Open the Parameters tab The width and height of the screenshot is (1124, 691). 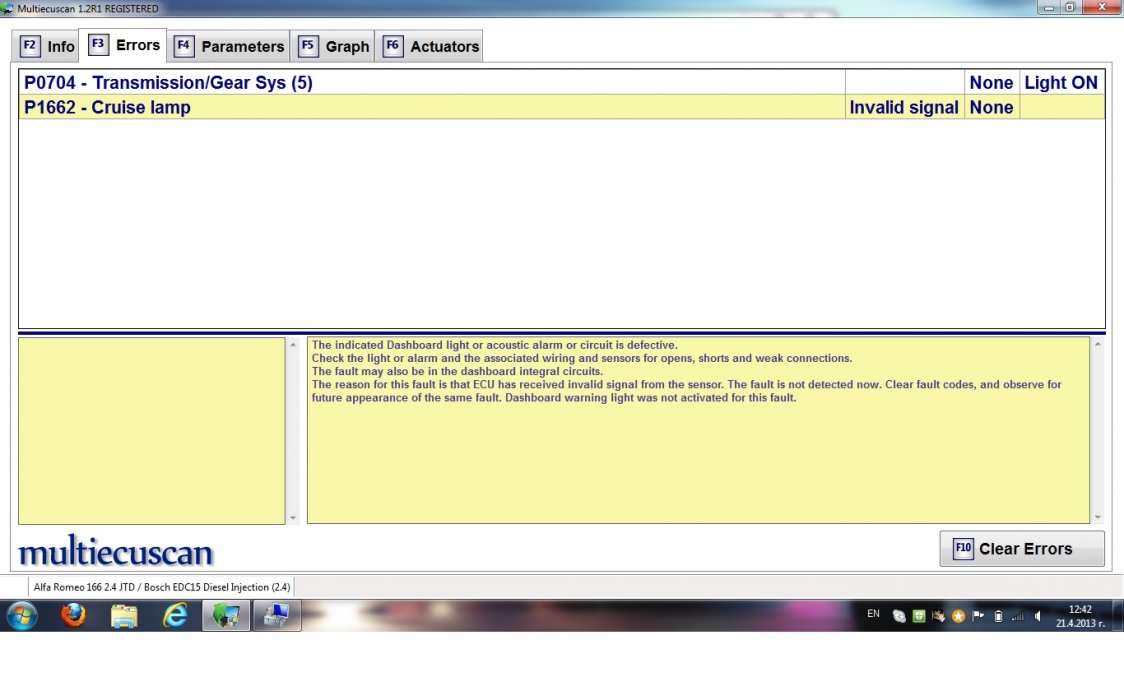pyautogui.click(x=230, y=46)
